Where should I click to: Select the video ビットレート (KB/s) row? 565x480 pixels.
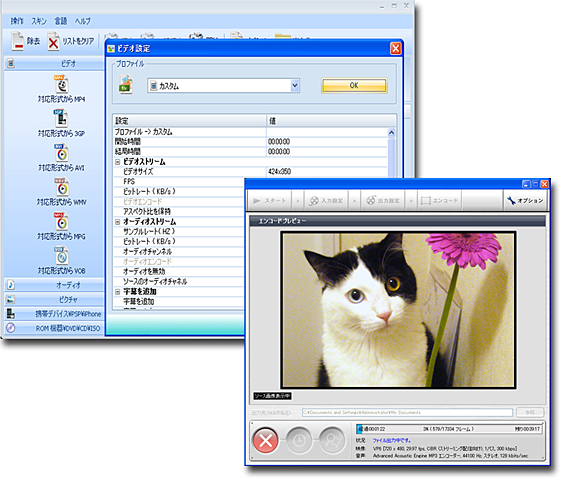[179, 192]
